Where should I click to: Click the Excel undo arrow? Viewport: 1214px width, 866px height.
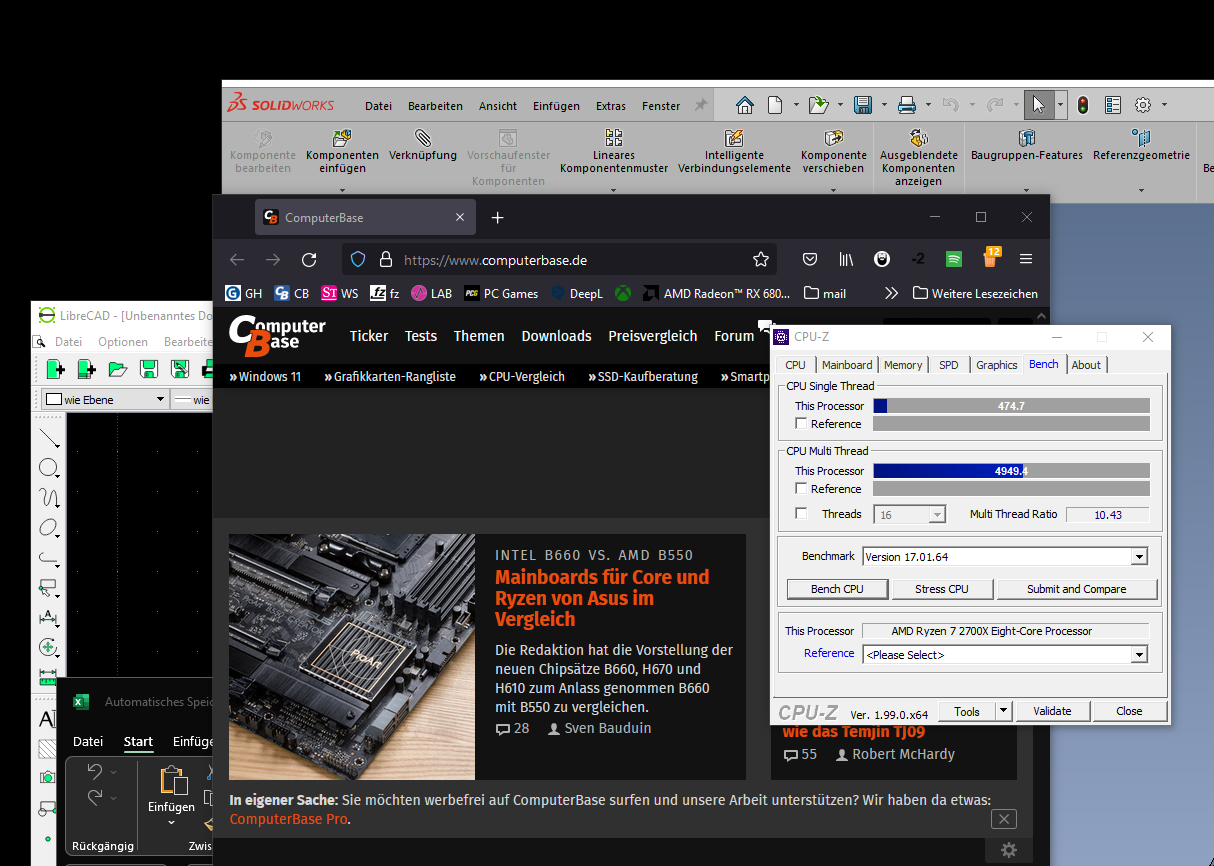(x=95, y=772)
